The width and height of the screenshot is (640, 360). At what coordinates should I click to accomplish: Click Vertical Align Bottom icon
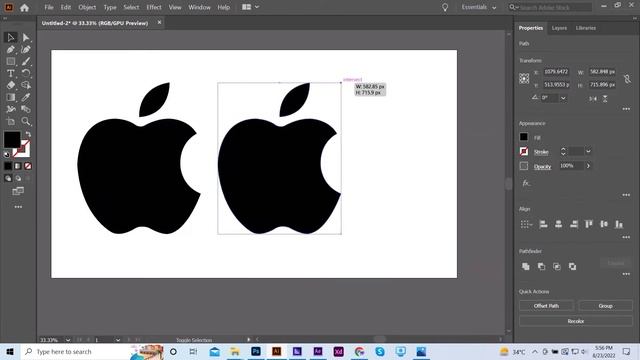pos(619,224)
